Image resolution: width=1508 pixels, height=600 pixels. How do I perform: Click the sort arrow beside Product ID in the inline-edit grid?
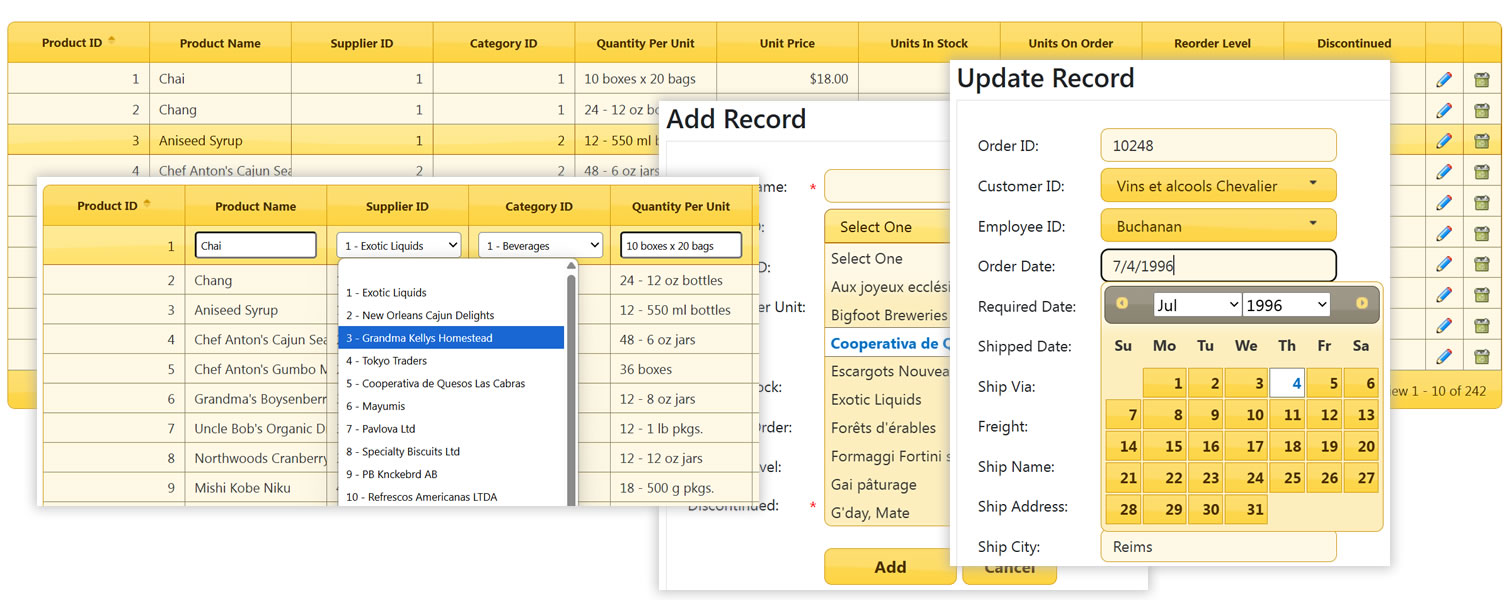[147, 204]
